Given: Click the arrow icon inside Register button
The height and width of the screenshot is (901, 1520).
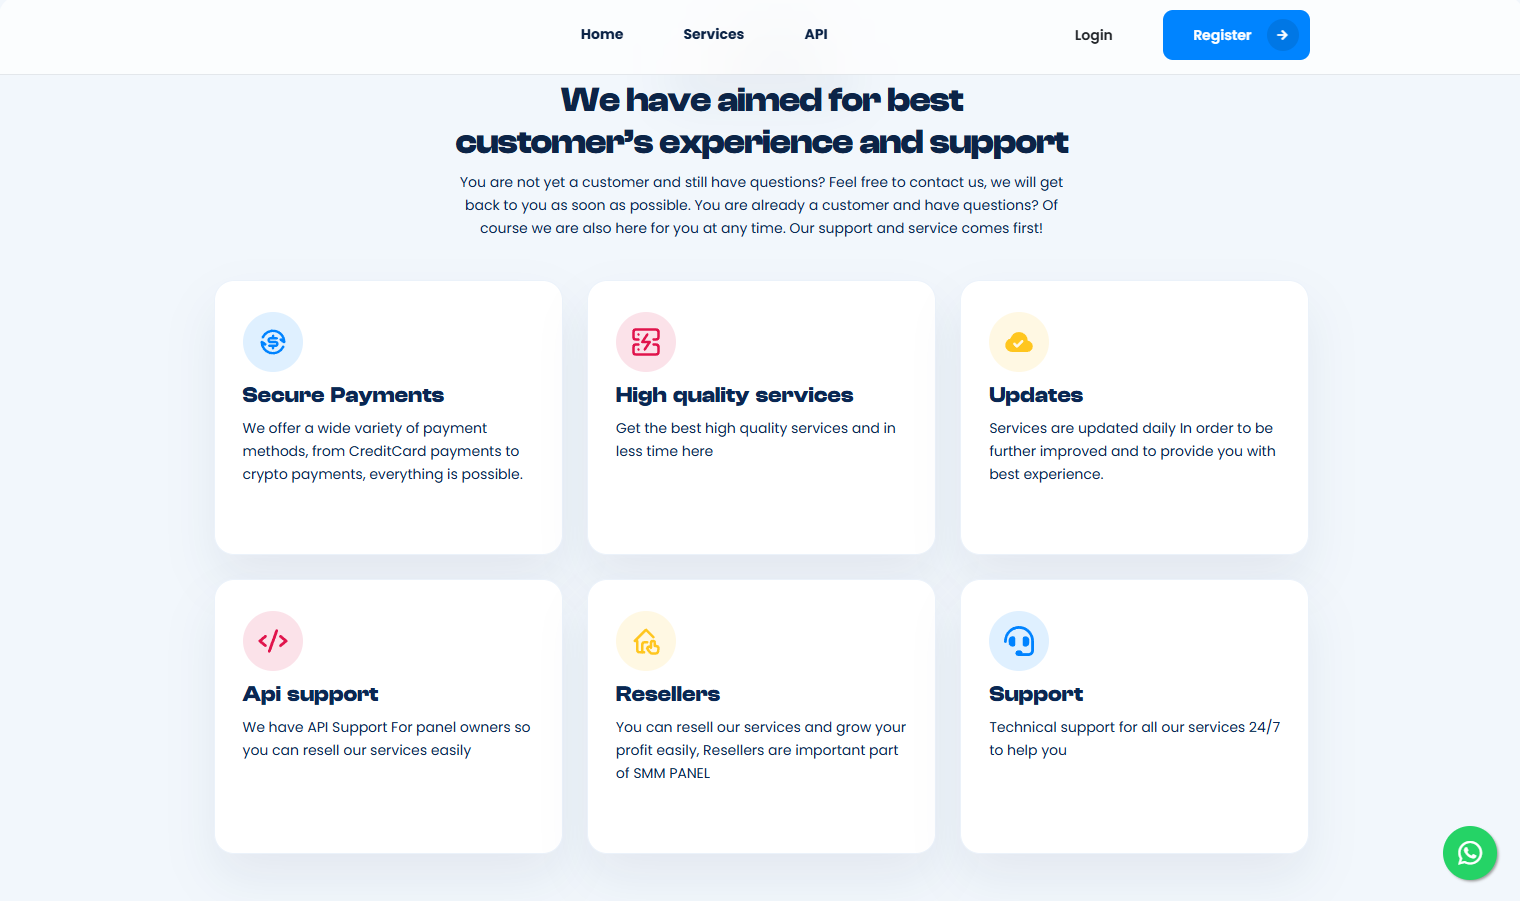Looking at the screenshot, I should pos(1282,35).
